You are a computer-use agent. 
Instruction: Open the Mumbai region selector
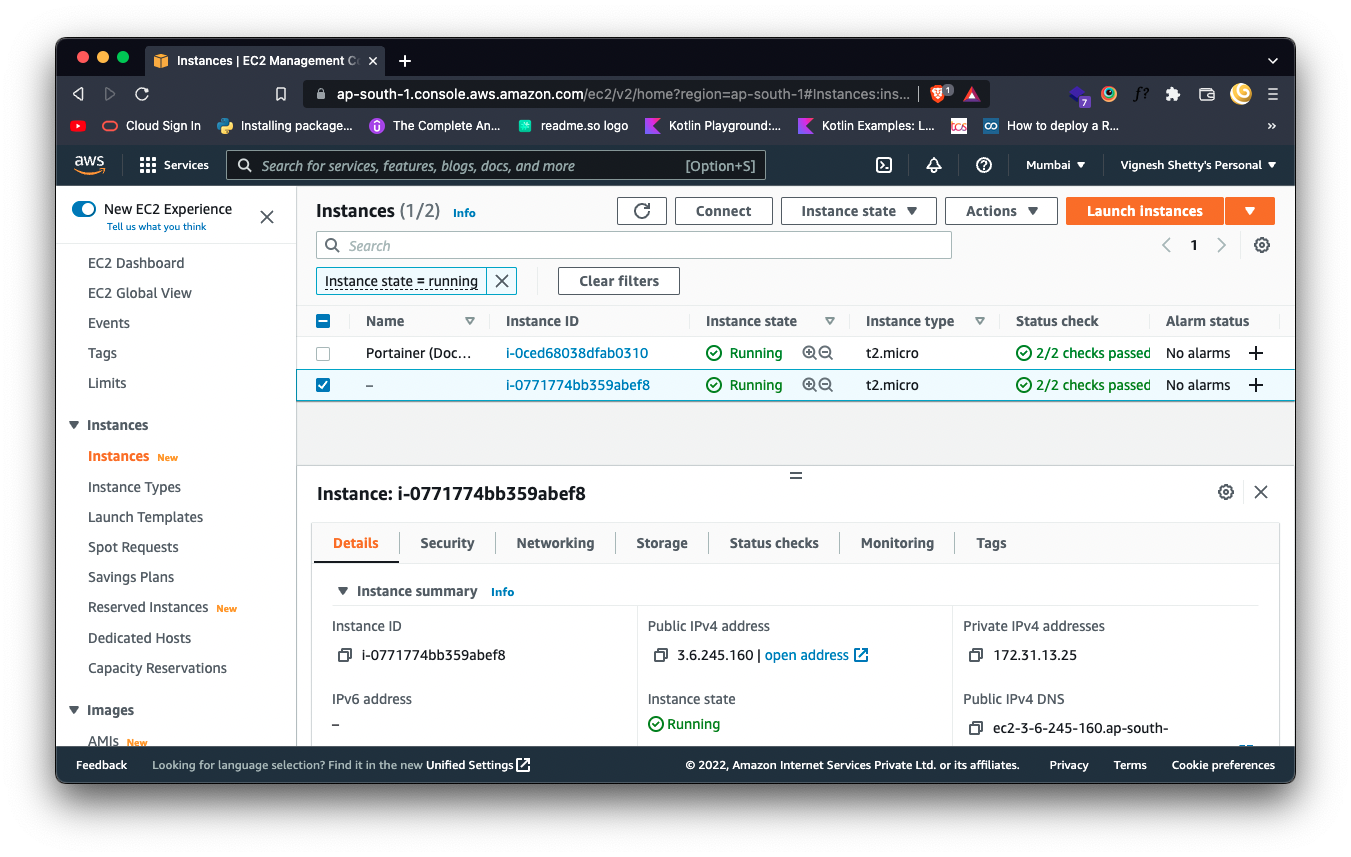(x=1056, y=165)
